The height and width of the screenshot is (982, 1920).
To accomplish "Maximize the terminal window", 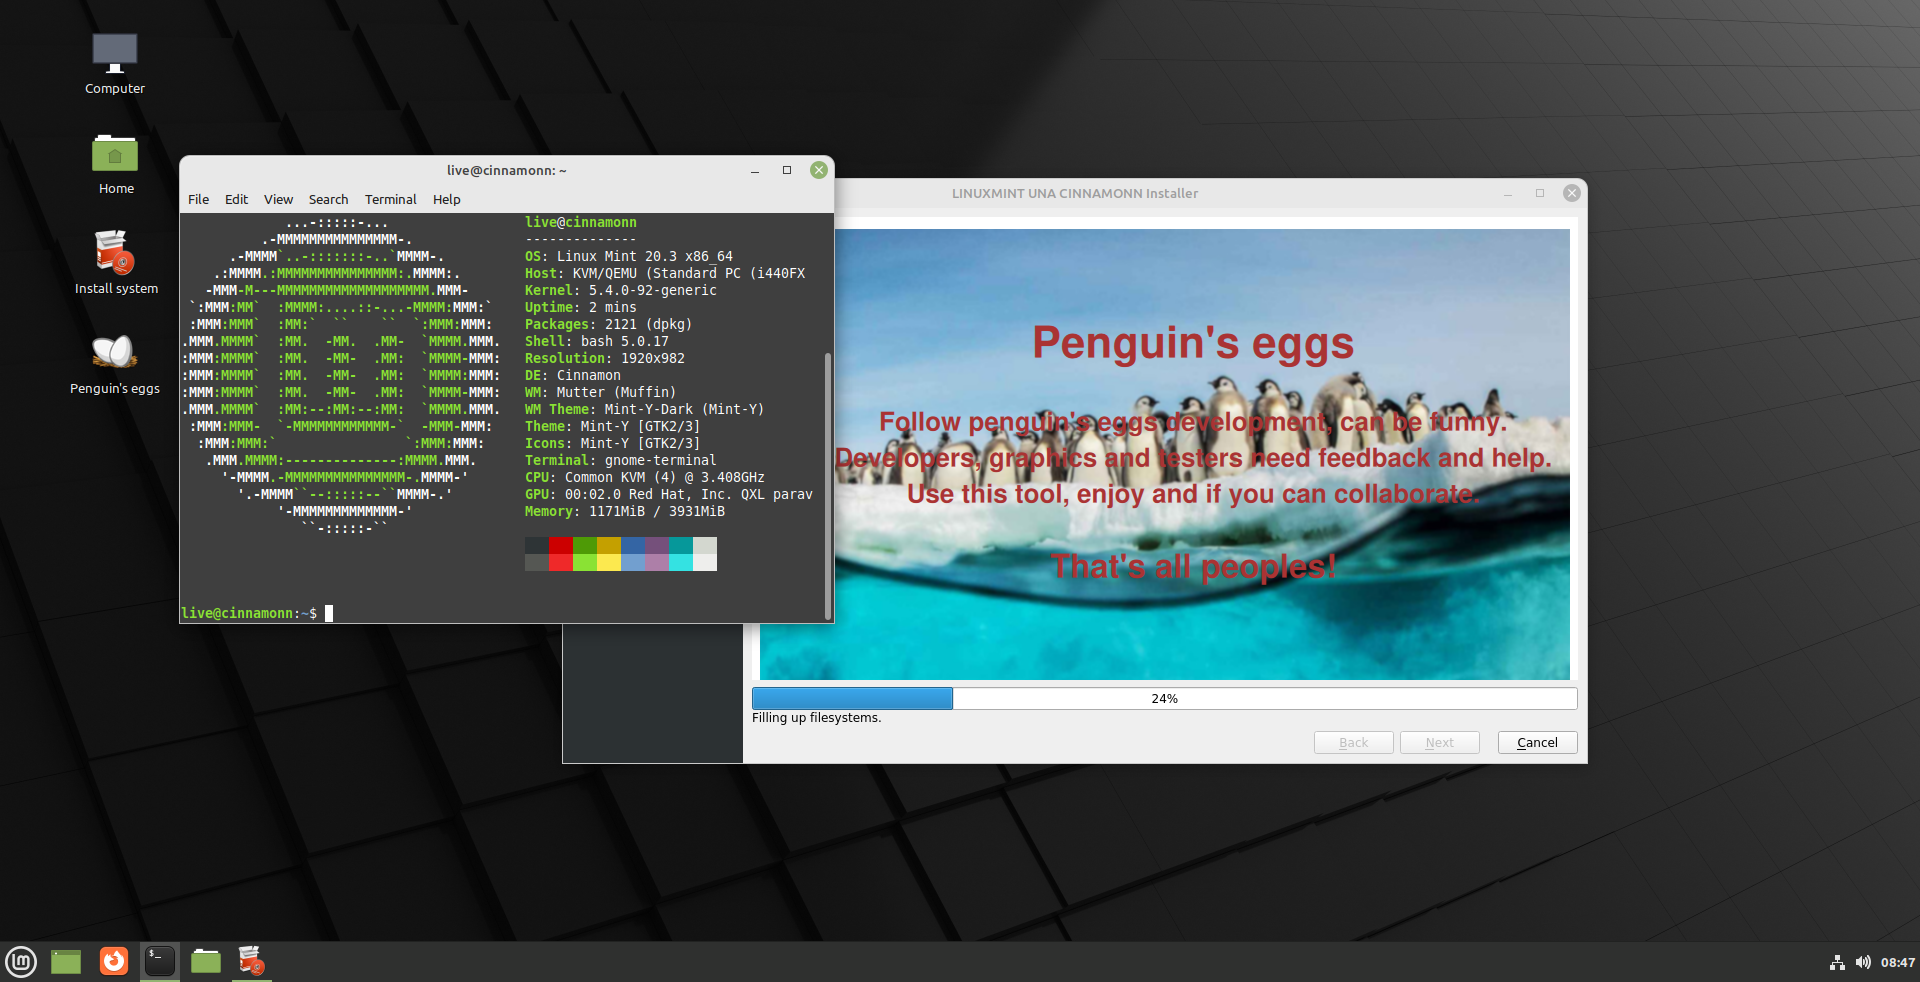I will point(787,170).
